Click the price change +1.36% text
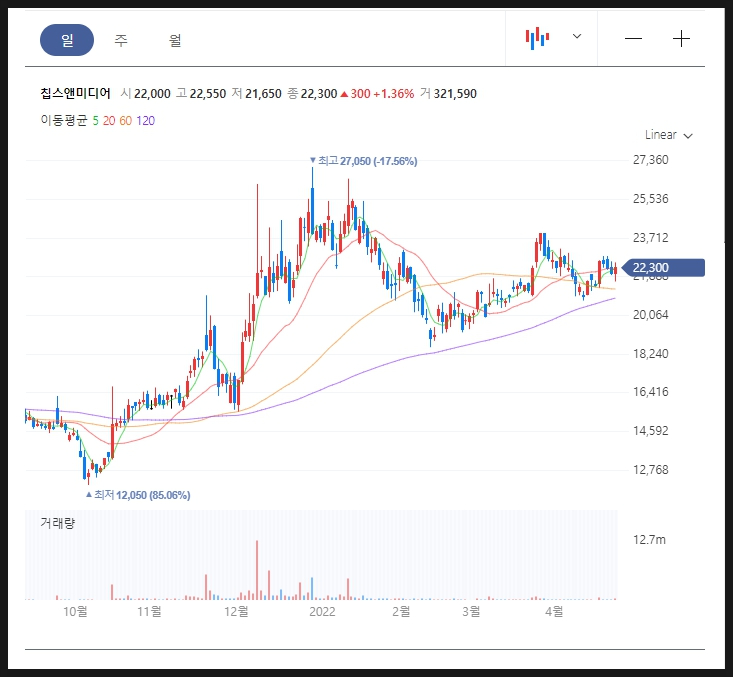The height and width of the screenshot is (677, 733). pyautogui.click(x=393, y=94)
